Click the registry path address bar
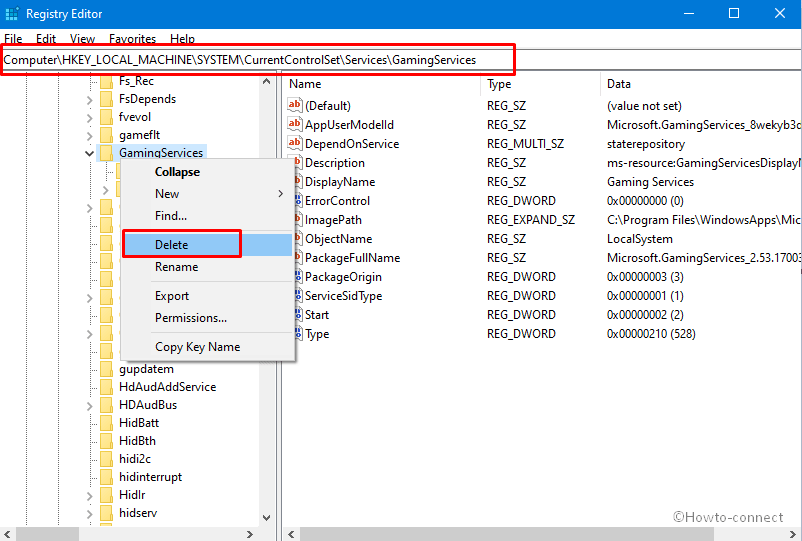The width and height of the screenshot is (802, 541). click(401, 60)
